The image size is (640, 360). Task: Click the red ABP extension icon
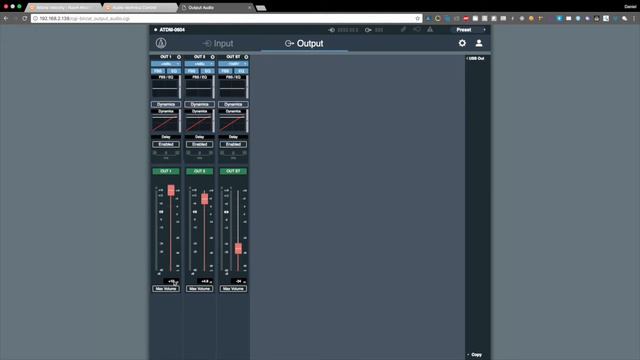click(x=466, y=18)
